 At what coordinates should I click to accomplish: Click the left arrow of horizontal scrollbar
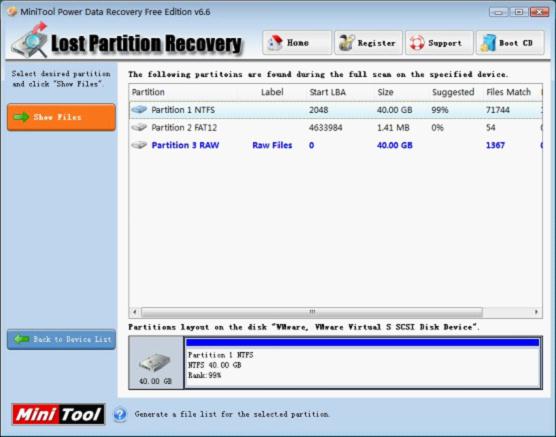click(x=135, y=312)
